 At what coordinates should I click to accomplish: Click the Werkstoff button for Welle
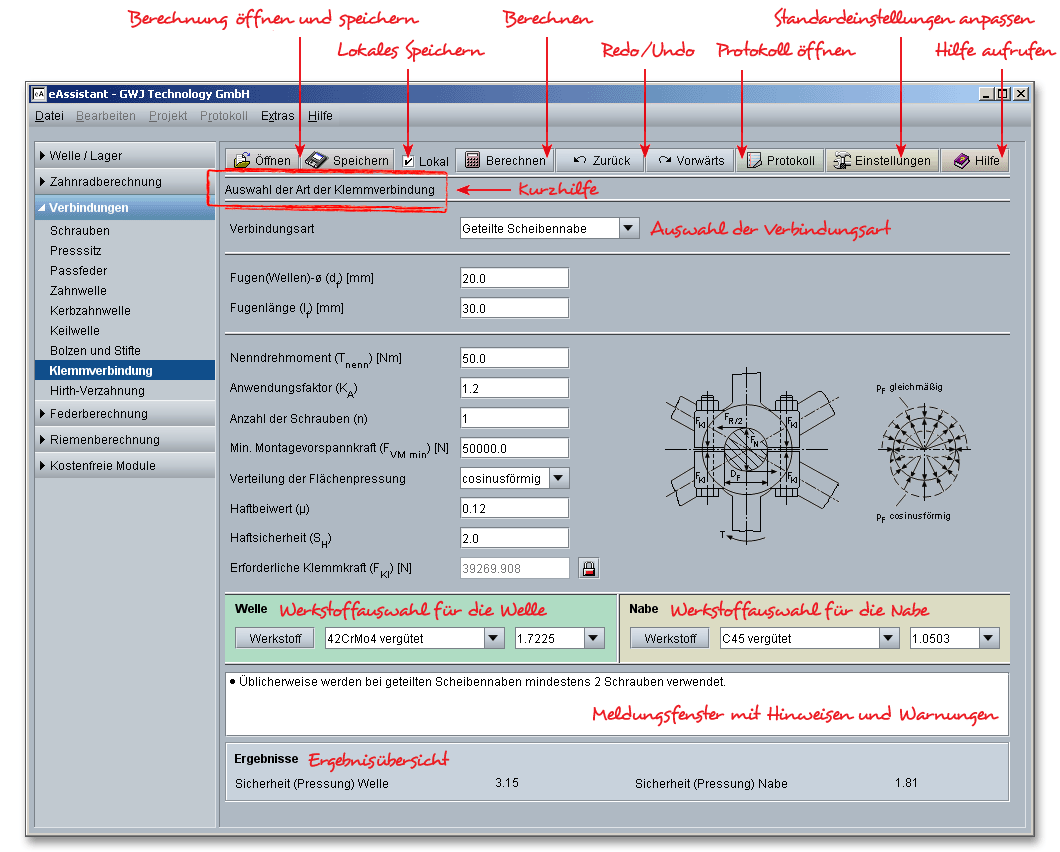coord(275,638)
